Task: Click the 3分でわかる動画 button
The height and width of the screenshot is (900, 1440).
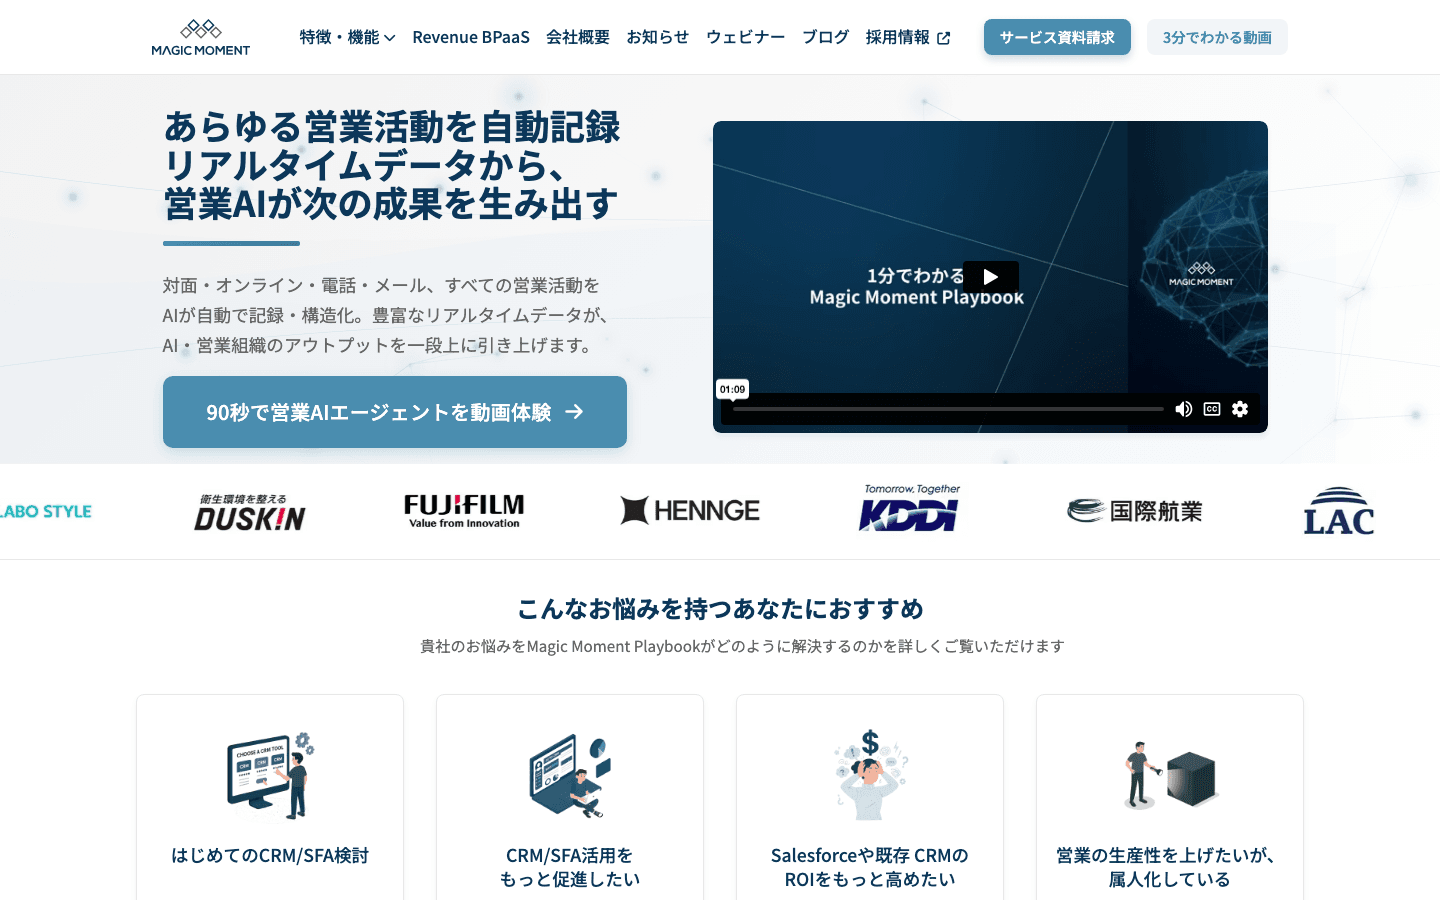Action: (1217, 37)
